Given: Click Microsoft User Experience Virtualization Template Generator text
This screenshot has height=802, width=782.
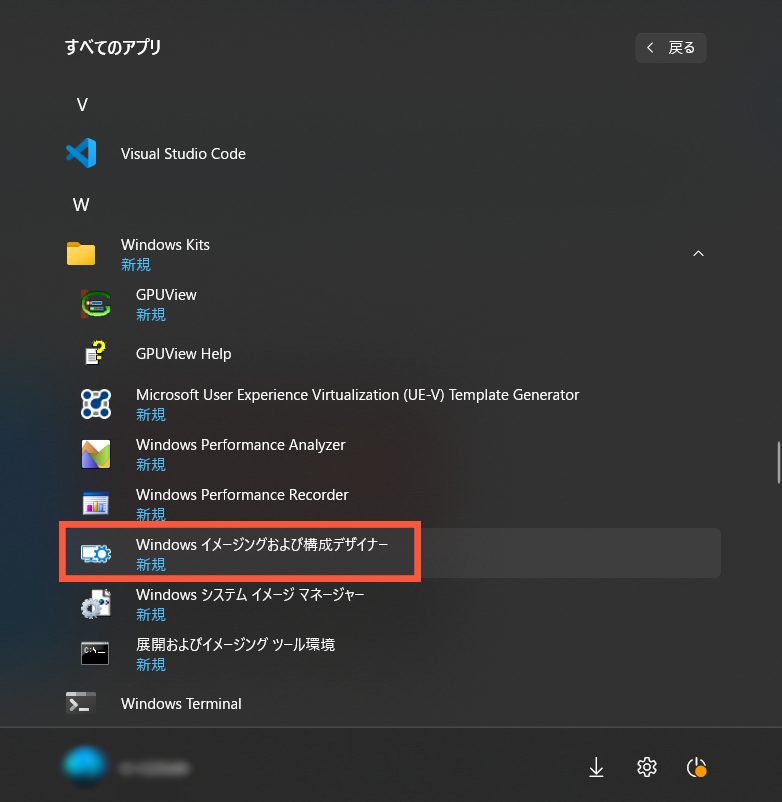Looking at the screenshot, I should (x=358, y=395).
